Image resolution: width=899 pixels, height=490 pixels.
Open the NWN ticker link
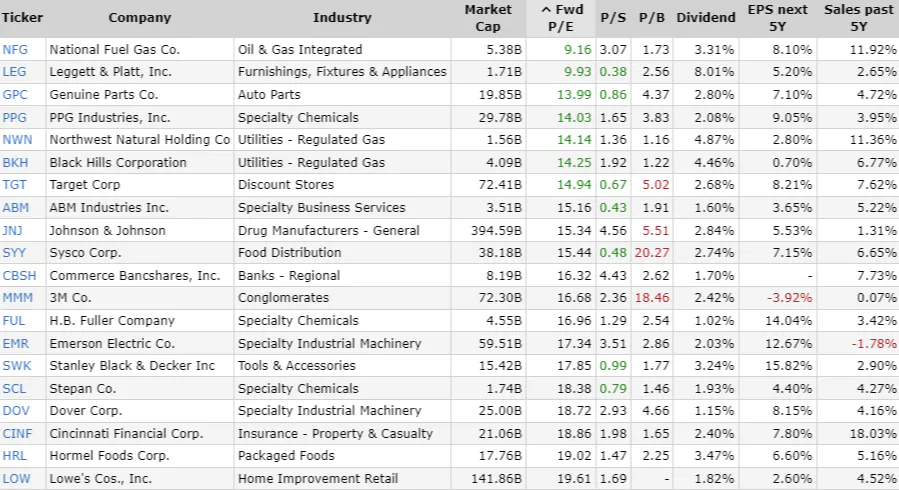[17, 140]
